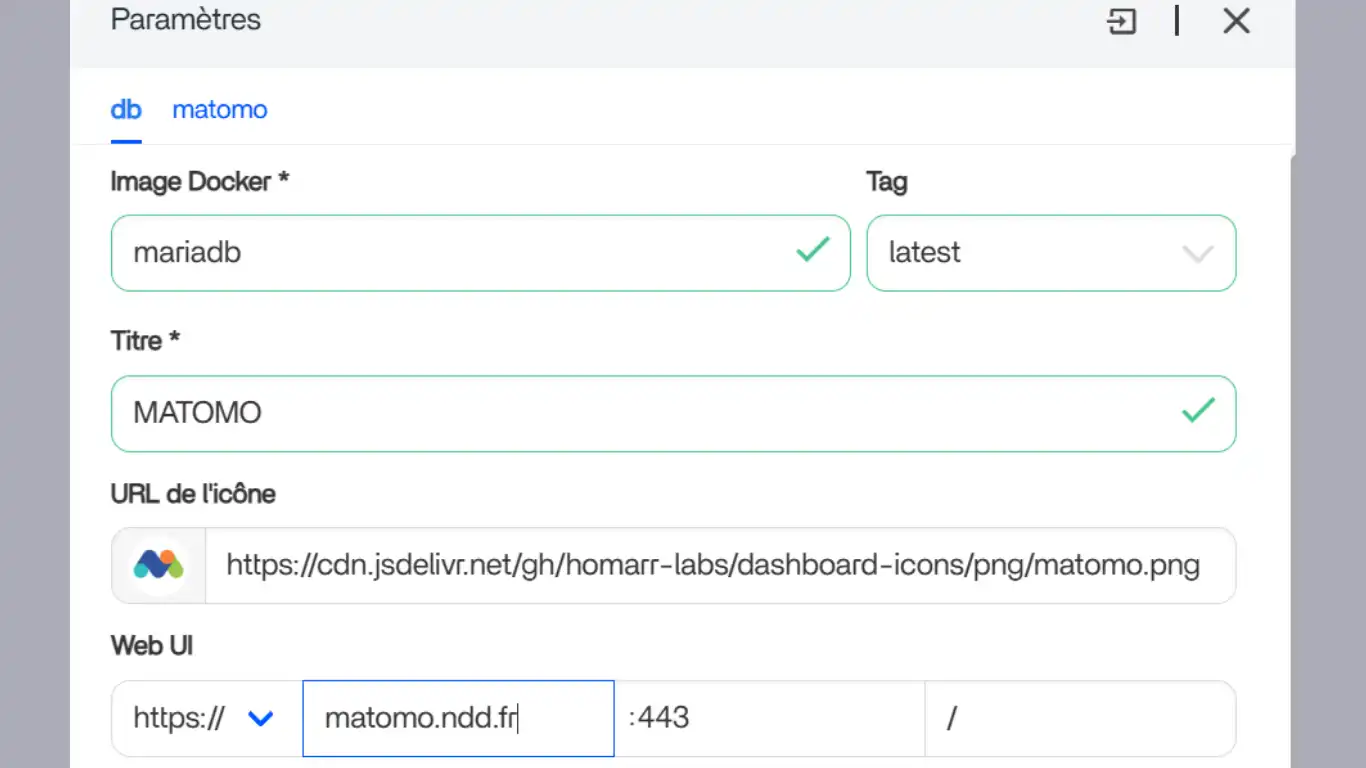This screenshot has width=1366, height=768.
Task: Click the Image Docker field containing mariadb
Action: (x=450, y=253)
